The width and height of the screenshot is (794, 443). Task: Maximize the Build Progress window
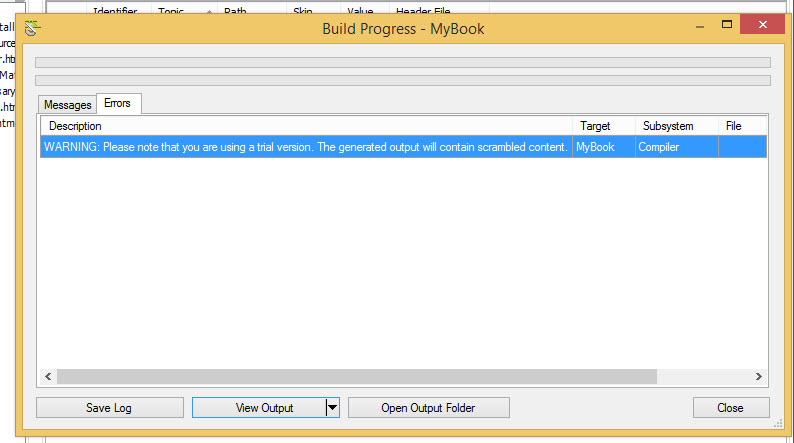click(x=727, y=24)
